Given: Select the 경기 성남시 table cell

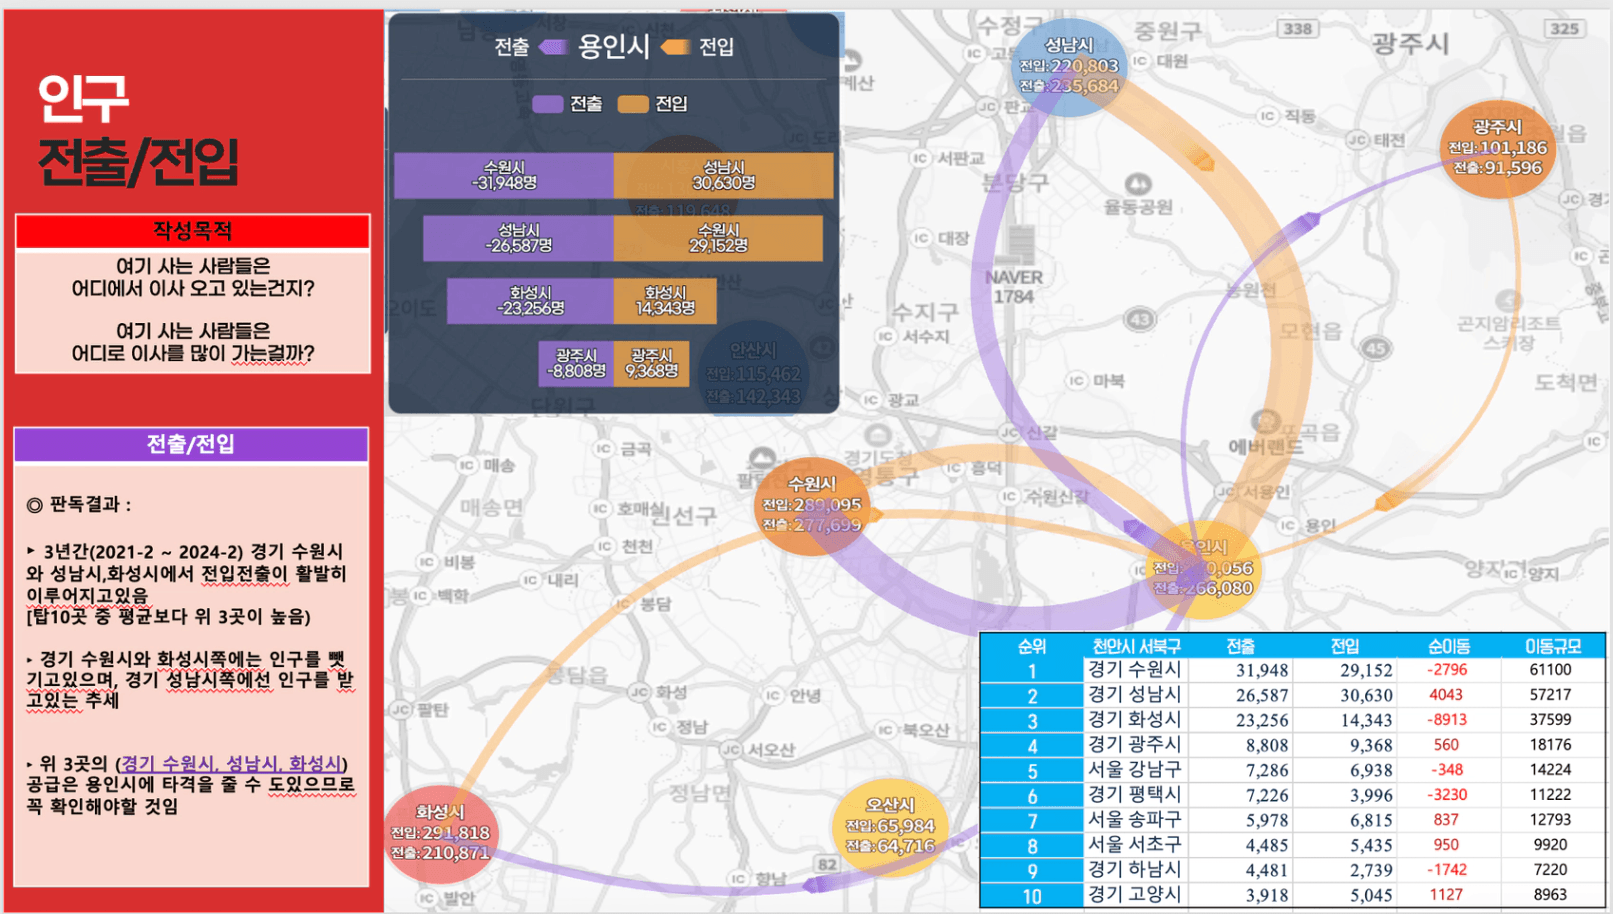Looking at the screenshot, I should [1136, 695].
